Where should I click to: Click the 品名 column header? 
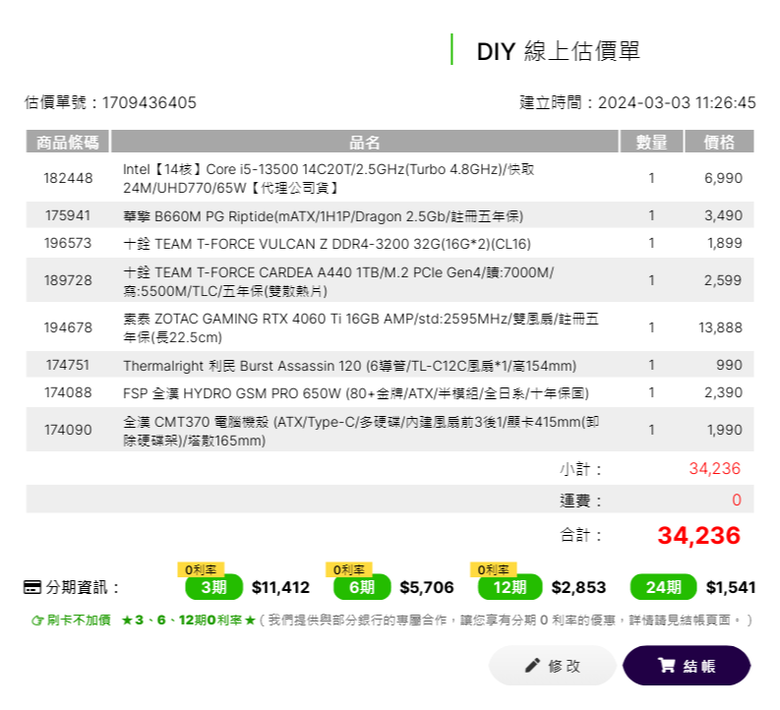click(x=364, y=142)
